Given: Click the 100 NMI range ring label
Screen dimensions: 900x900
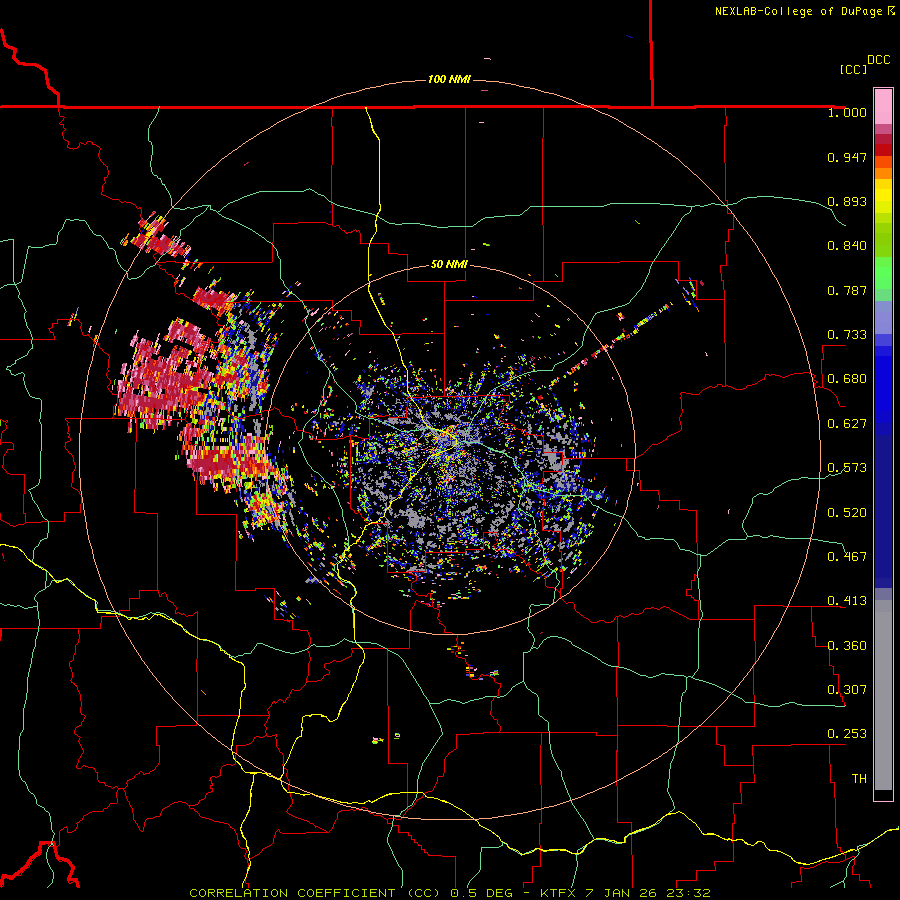Looking at the screenshot, I should pyautogui.click(x=449, y=79).
